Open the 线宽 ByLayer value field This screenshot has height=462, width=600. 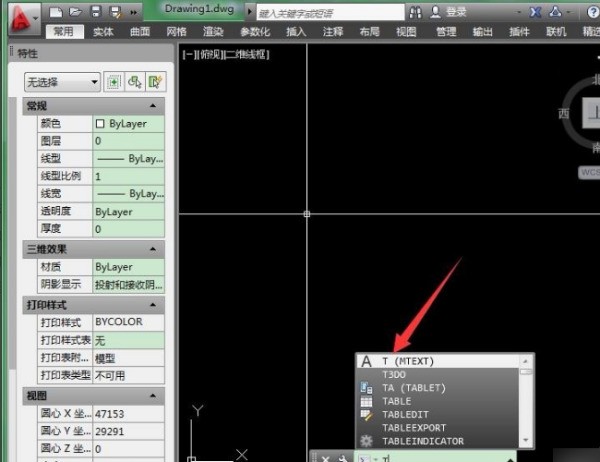pos(128,194)
